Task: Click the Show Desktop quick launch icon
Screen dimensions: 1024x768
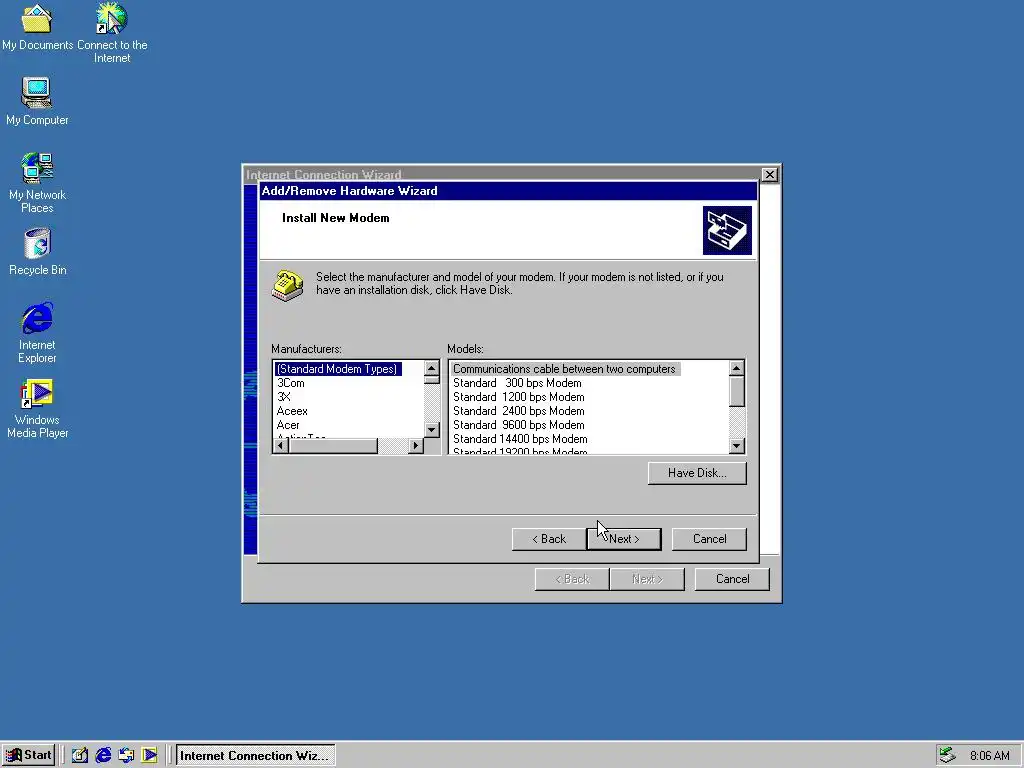Action: [80, 756]
